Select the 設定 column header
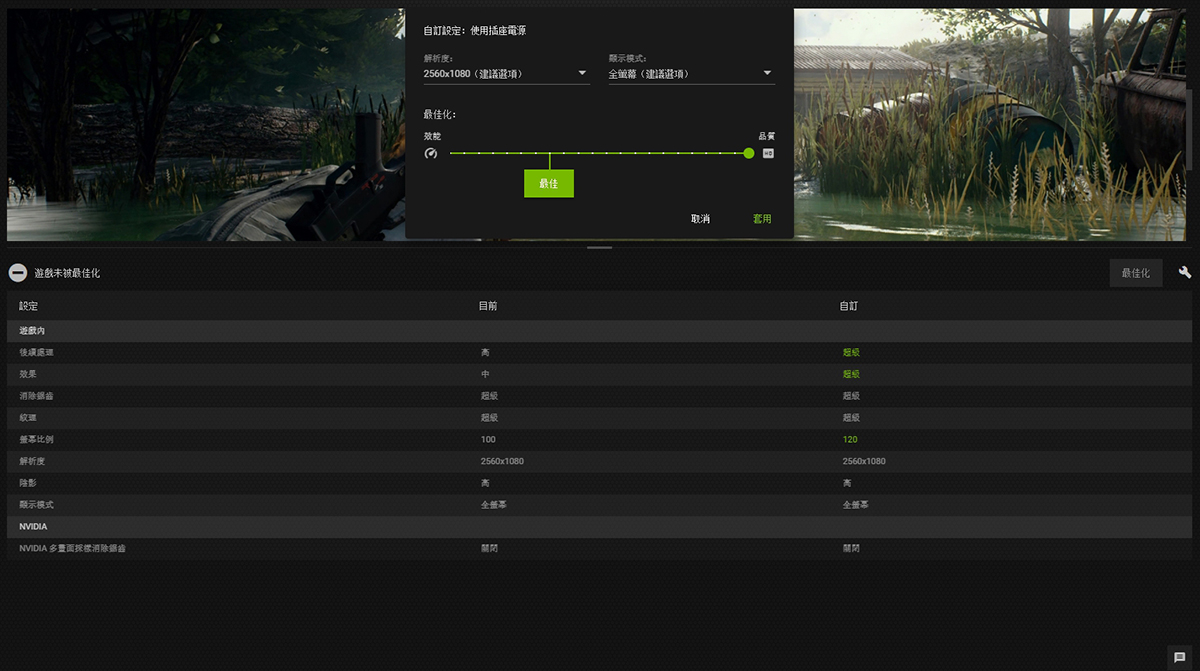Image resolution: width=1200 pixels, height=671 pixels. 28,306
